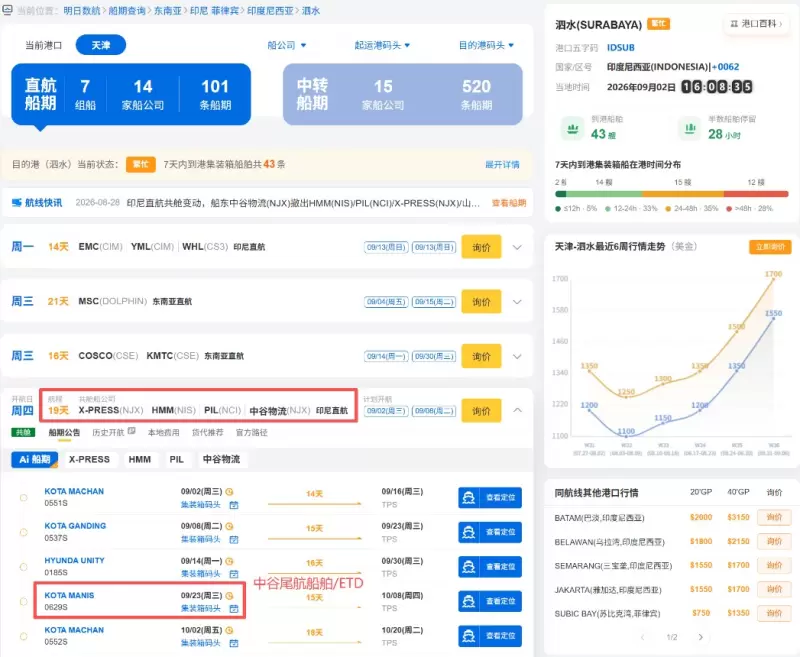Open the 展开详情 link
This screenshot has width=800, height=657.
coord(502,164)
